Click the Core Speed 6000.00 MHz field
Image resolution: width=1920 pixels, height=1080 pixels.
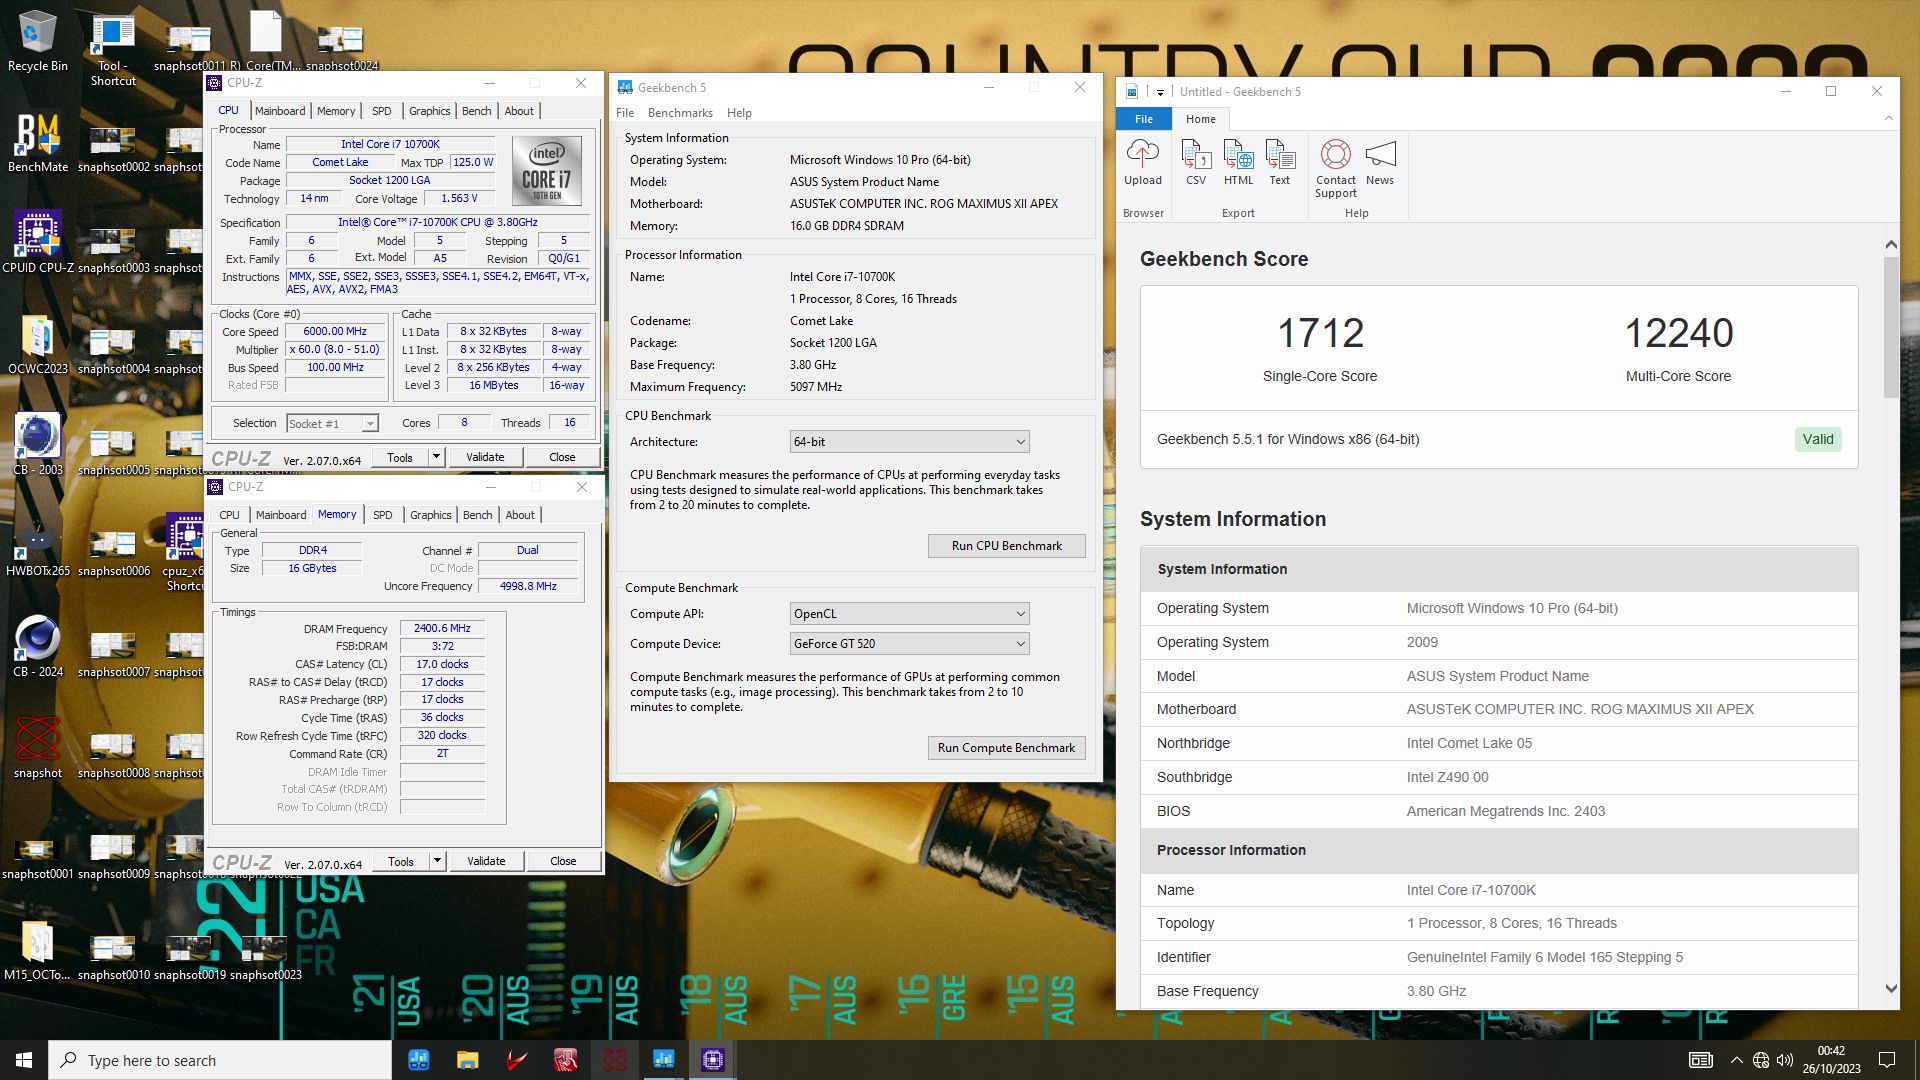(x=335, y=332)
